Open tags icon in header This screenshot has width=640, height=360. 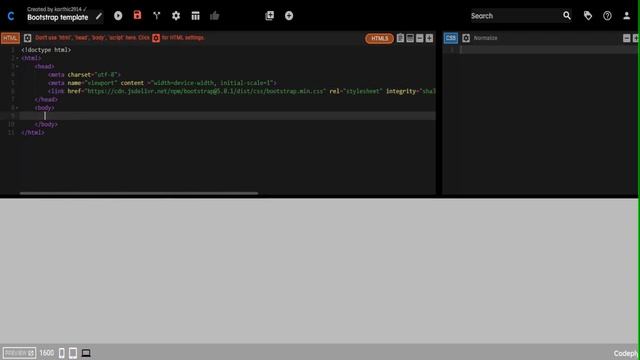click(588, 16)
